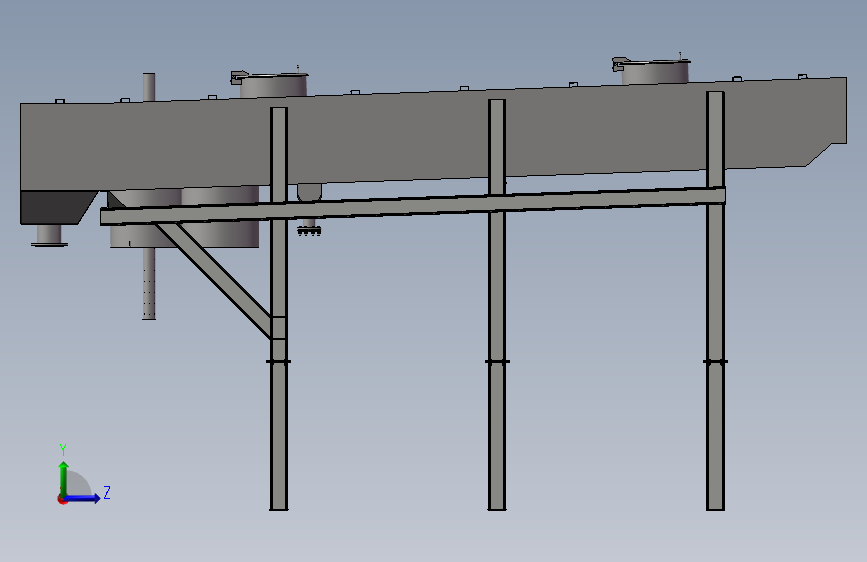Select the left top manhole cylinder

tap(273, 85)
